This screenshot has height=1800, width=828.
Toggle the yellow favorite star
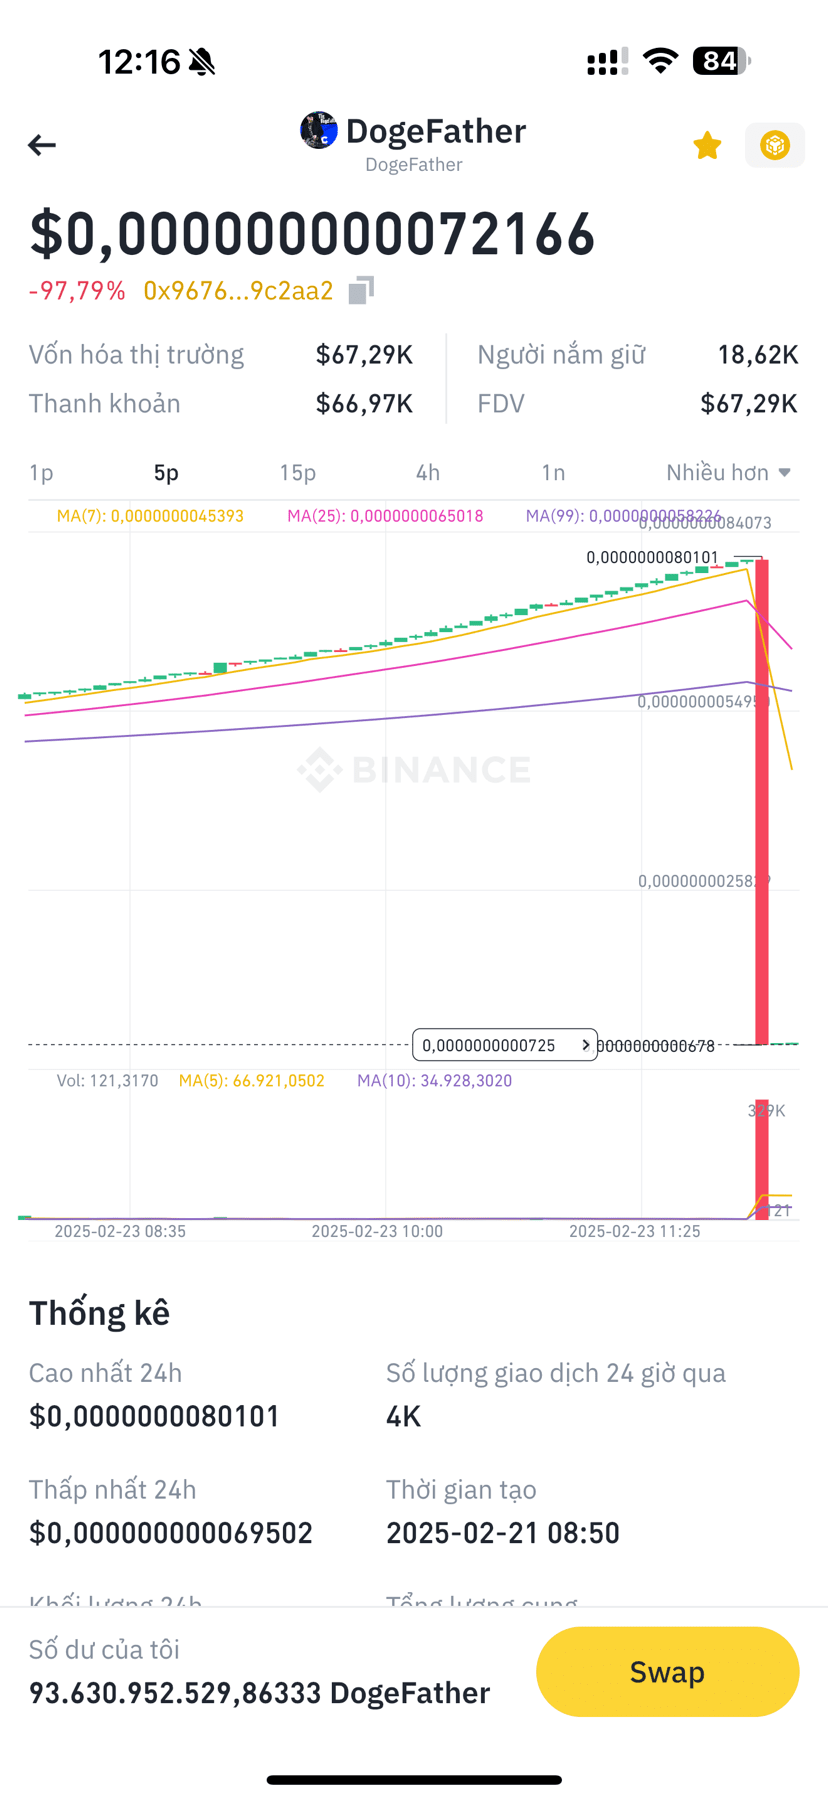click(707, 145)
